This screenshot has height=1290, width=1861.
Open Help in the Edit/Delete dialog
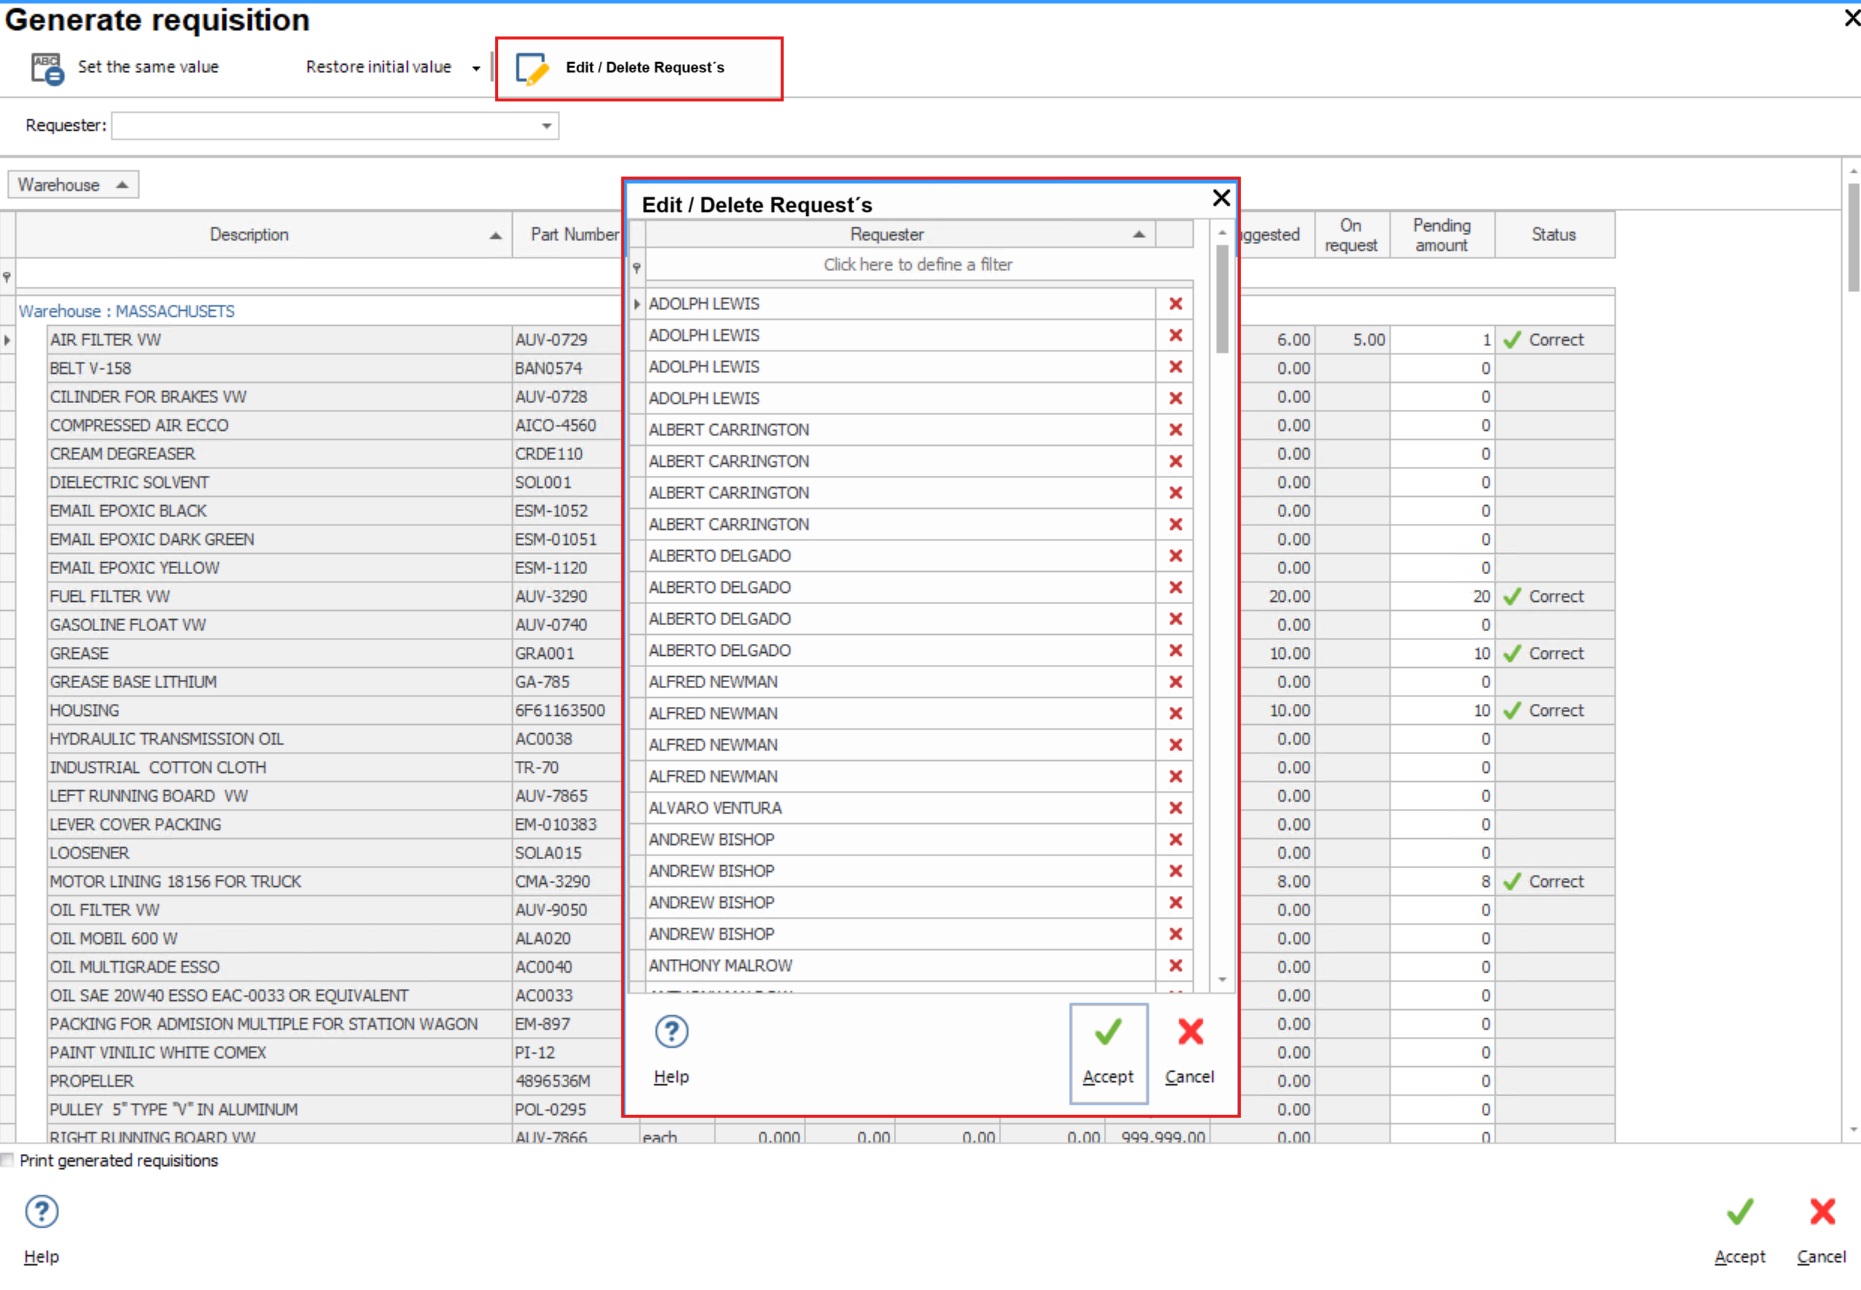coord(671,1051)
